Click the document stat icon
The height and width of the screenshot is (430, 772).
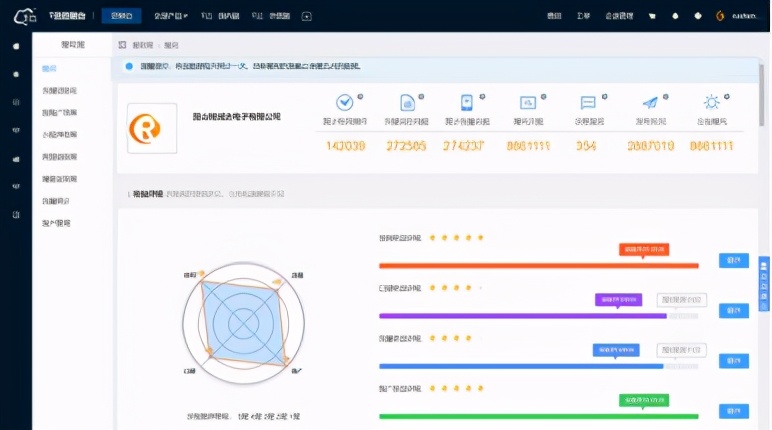407,102
